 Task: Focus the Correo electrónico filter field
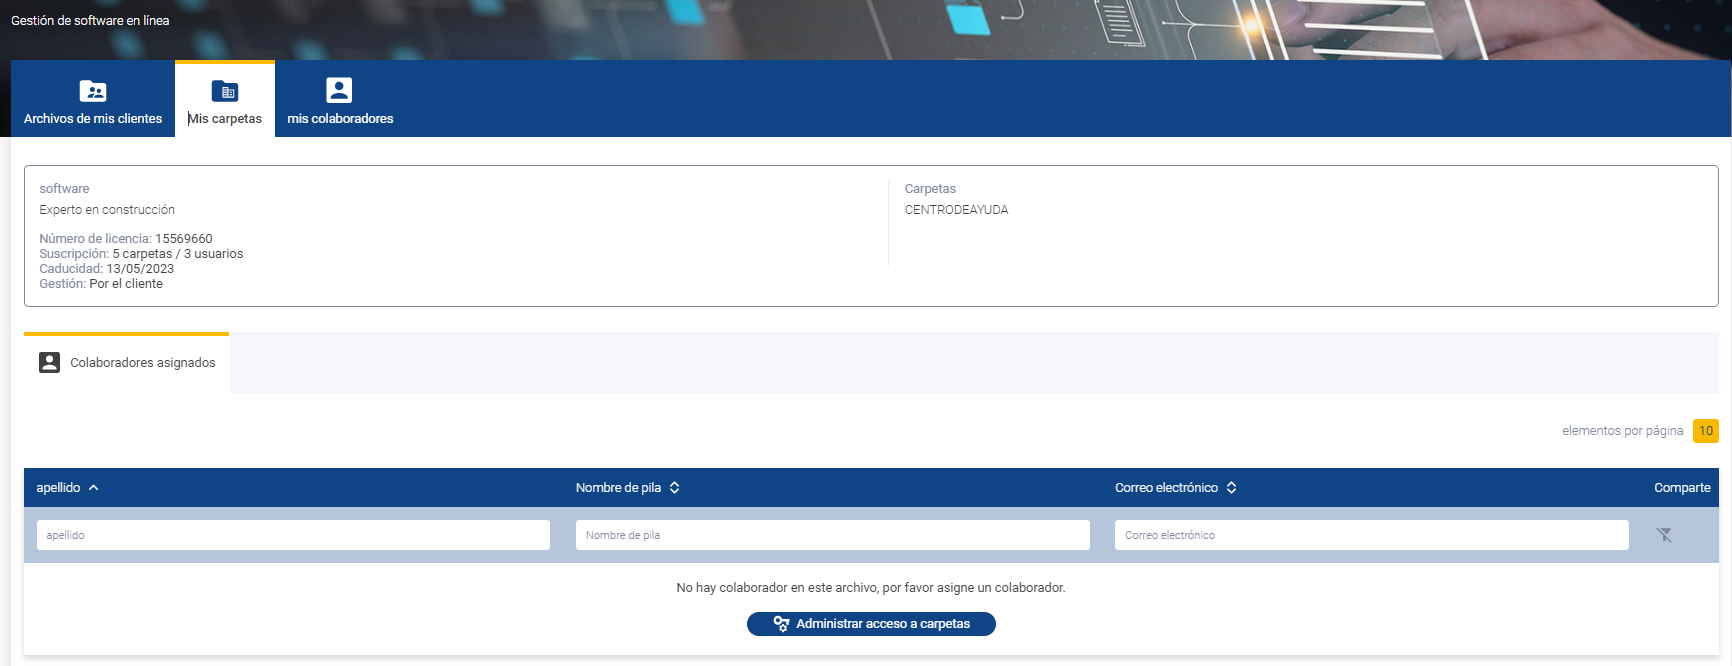point(1372,535)
